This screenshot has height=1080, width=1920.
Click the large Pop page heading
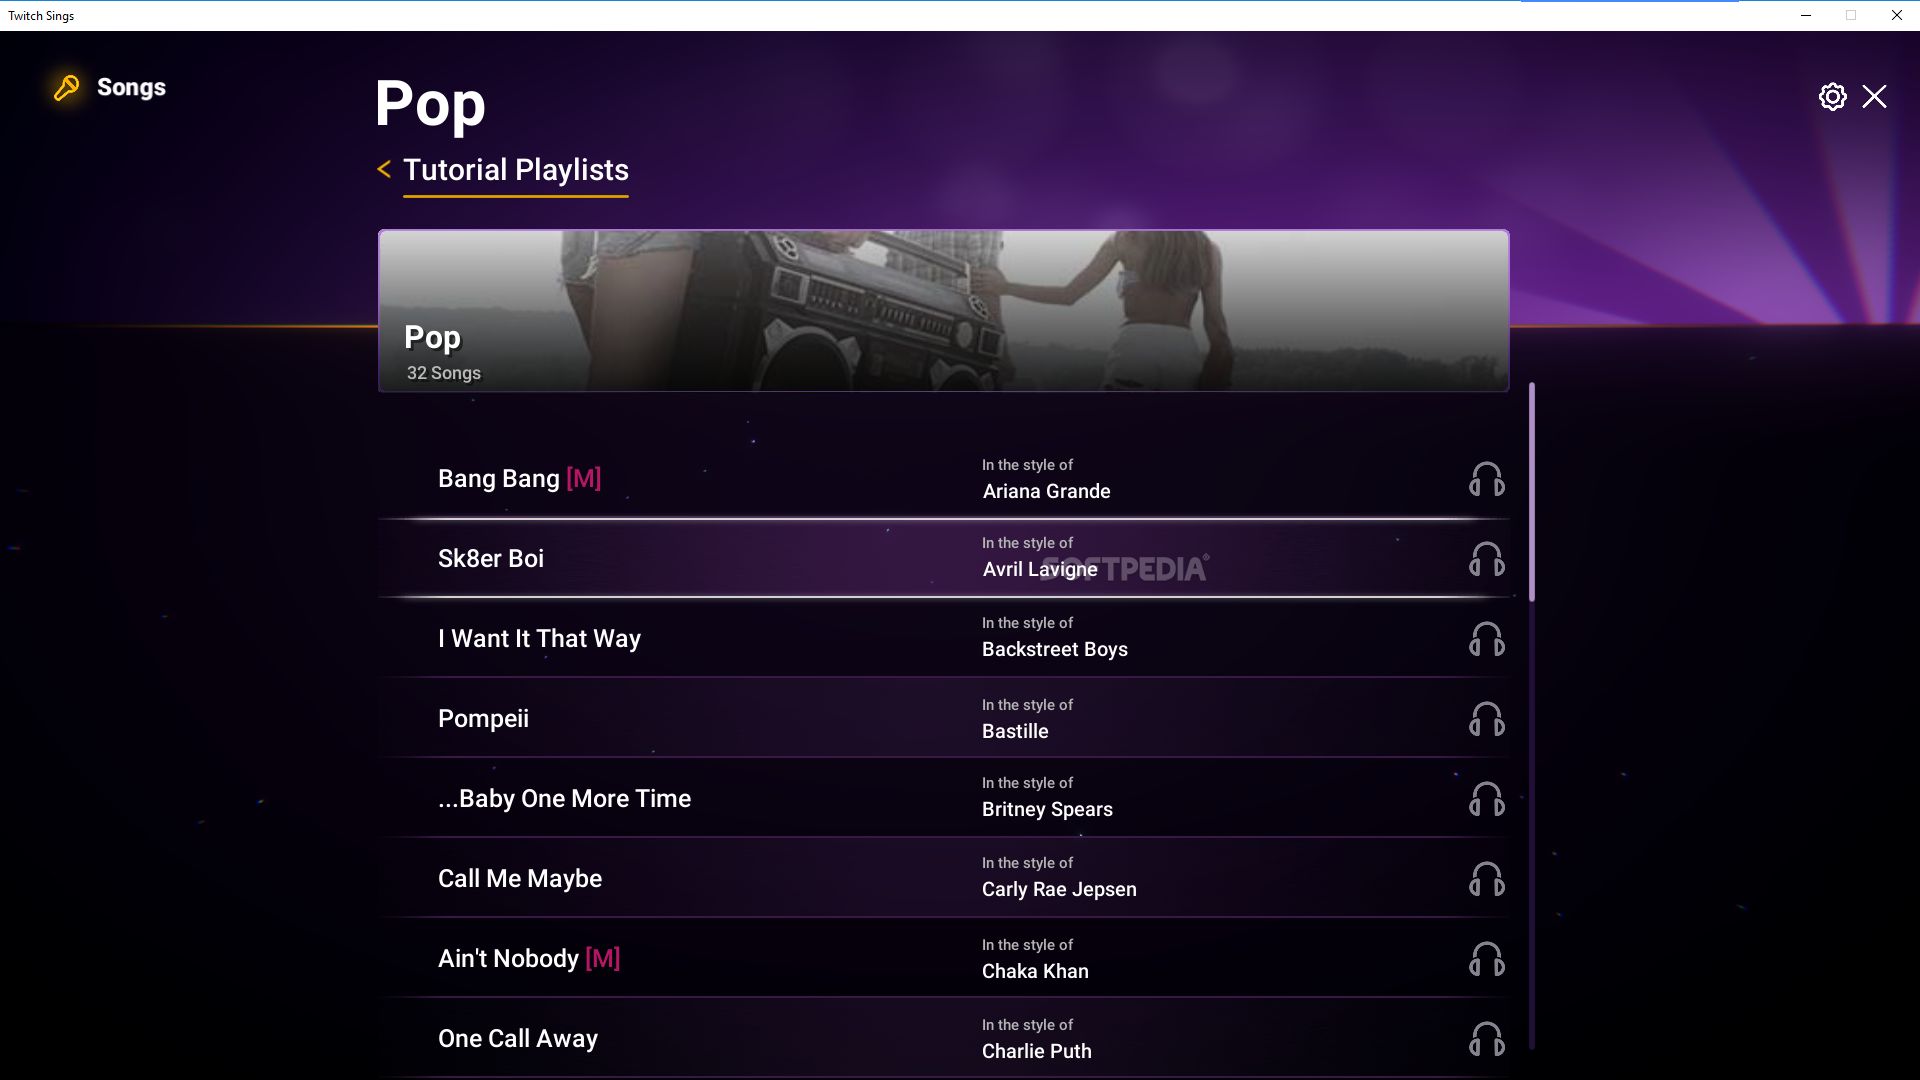click(430, 104)
